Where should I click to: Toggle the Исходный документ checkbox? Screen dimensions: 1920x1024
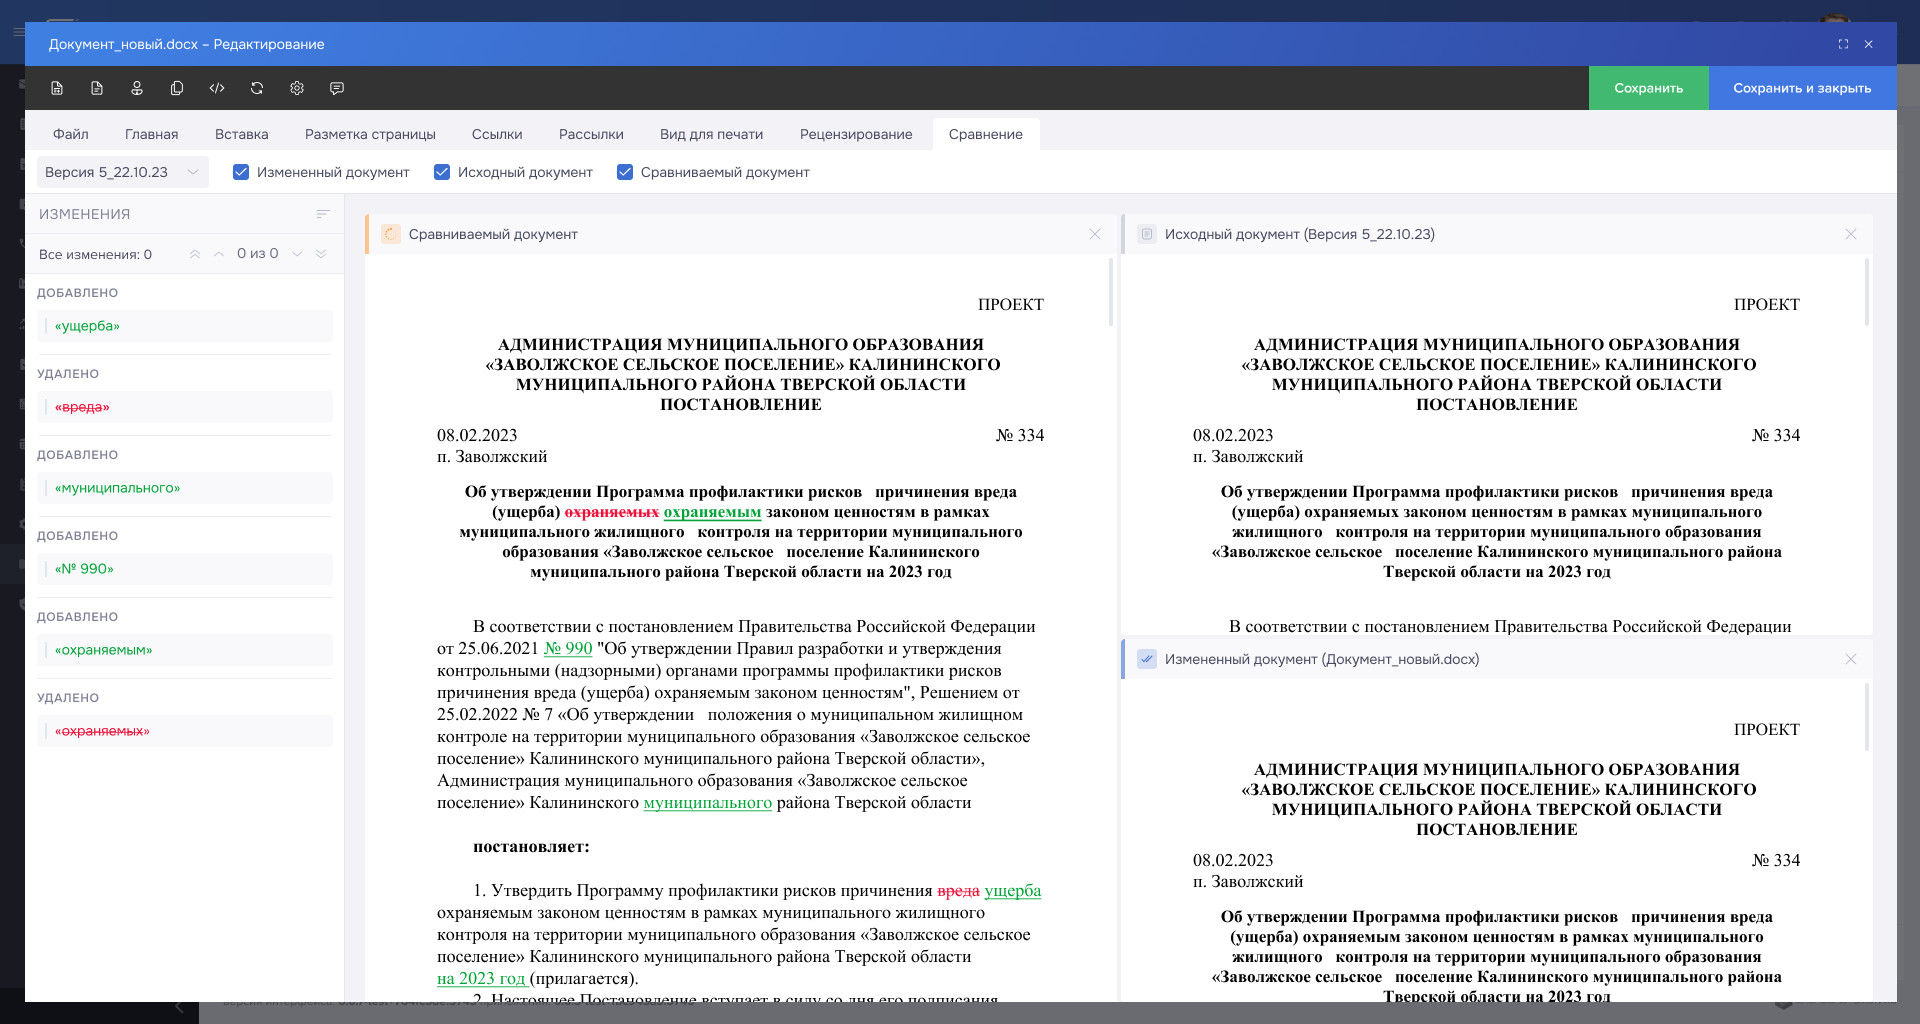click(x=442, y=172)
